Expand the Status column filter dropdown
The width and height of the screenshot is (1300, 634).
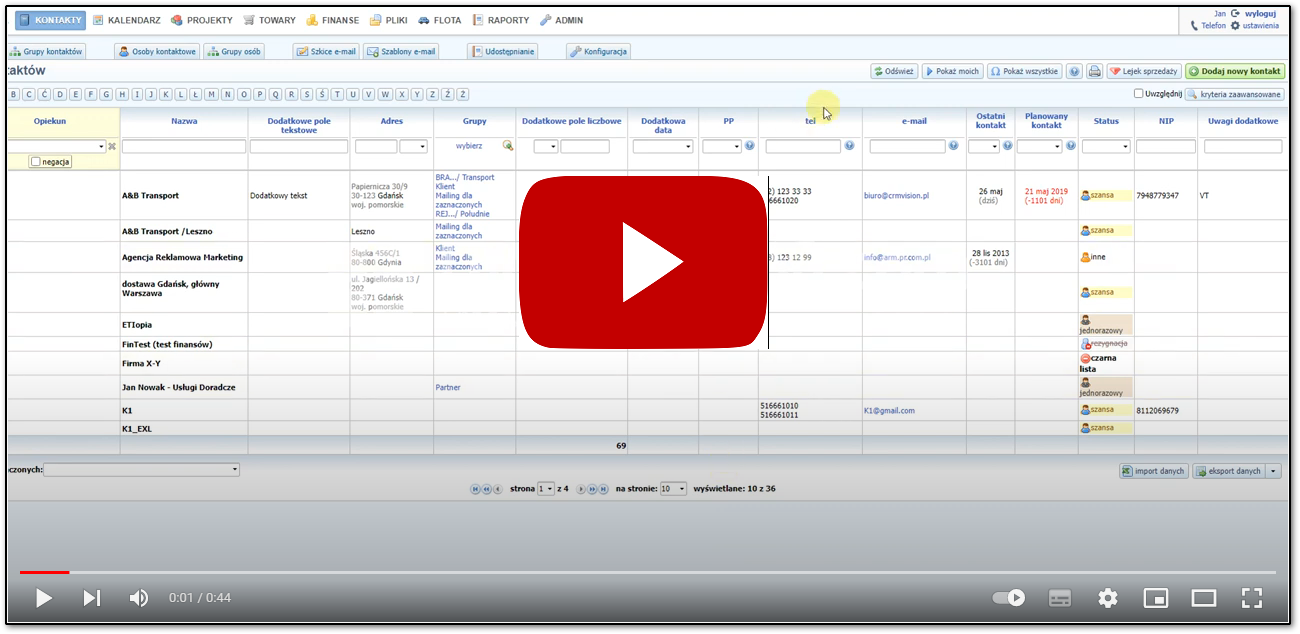pos(1105,146)
